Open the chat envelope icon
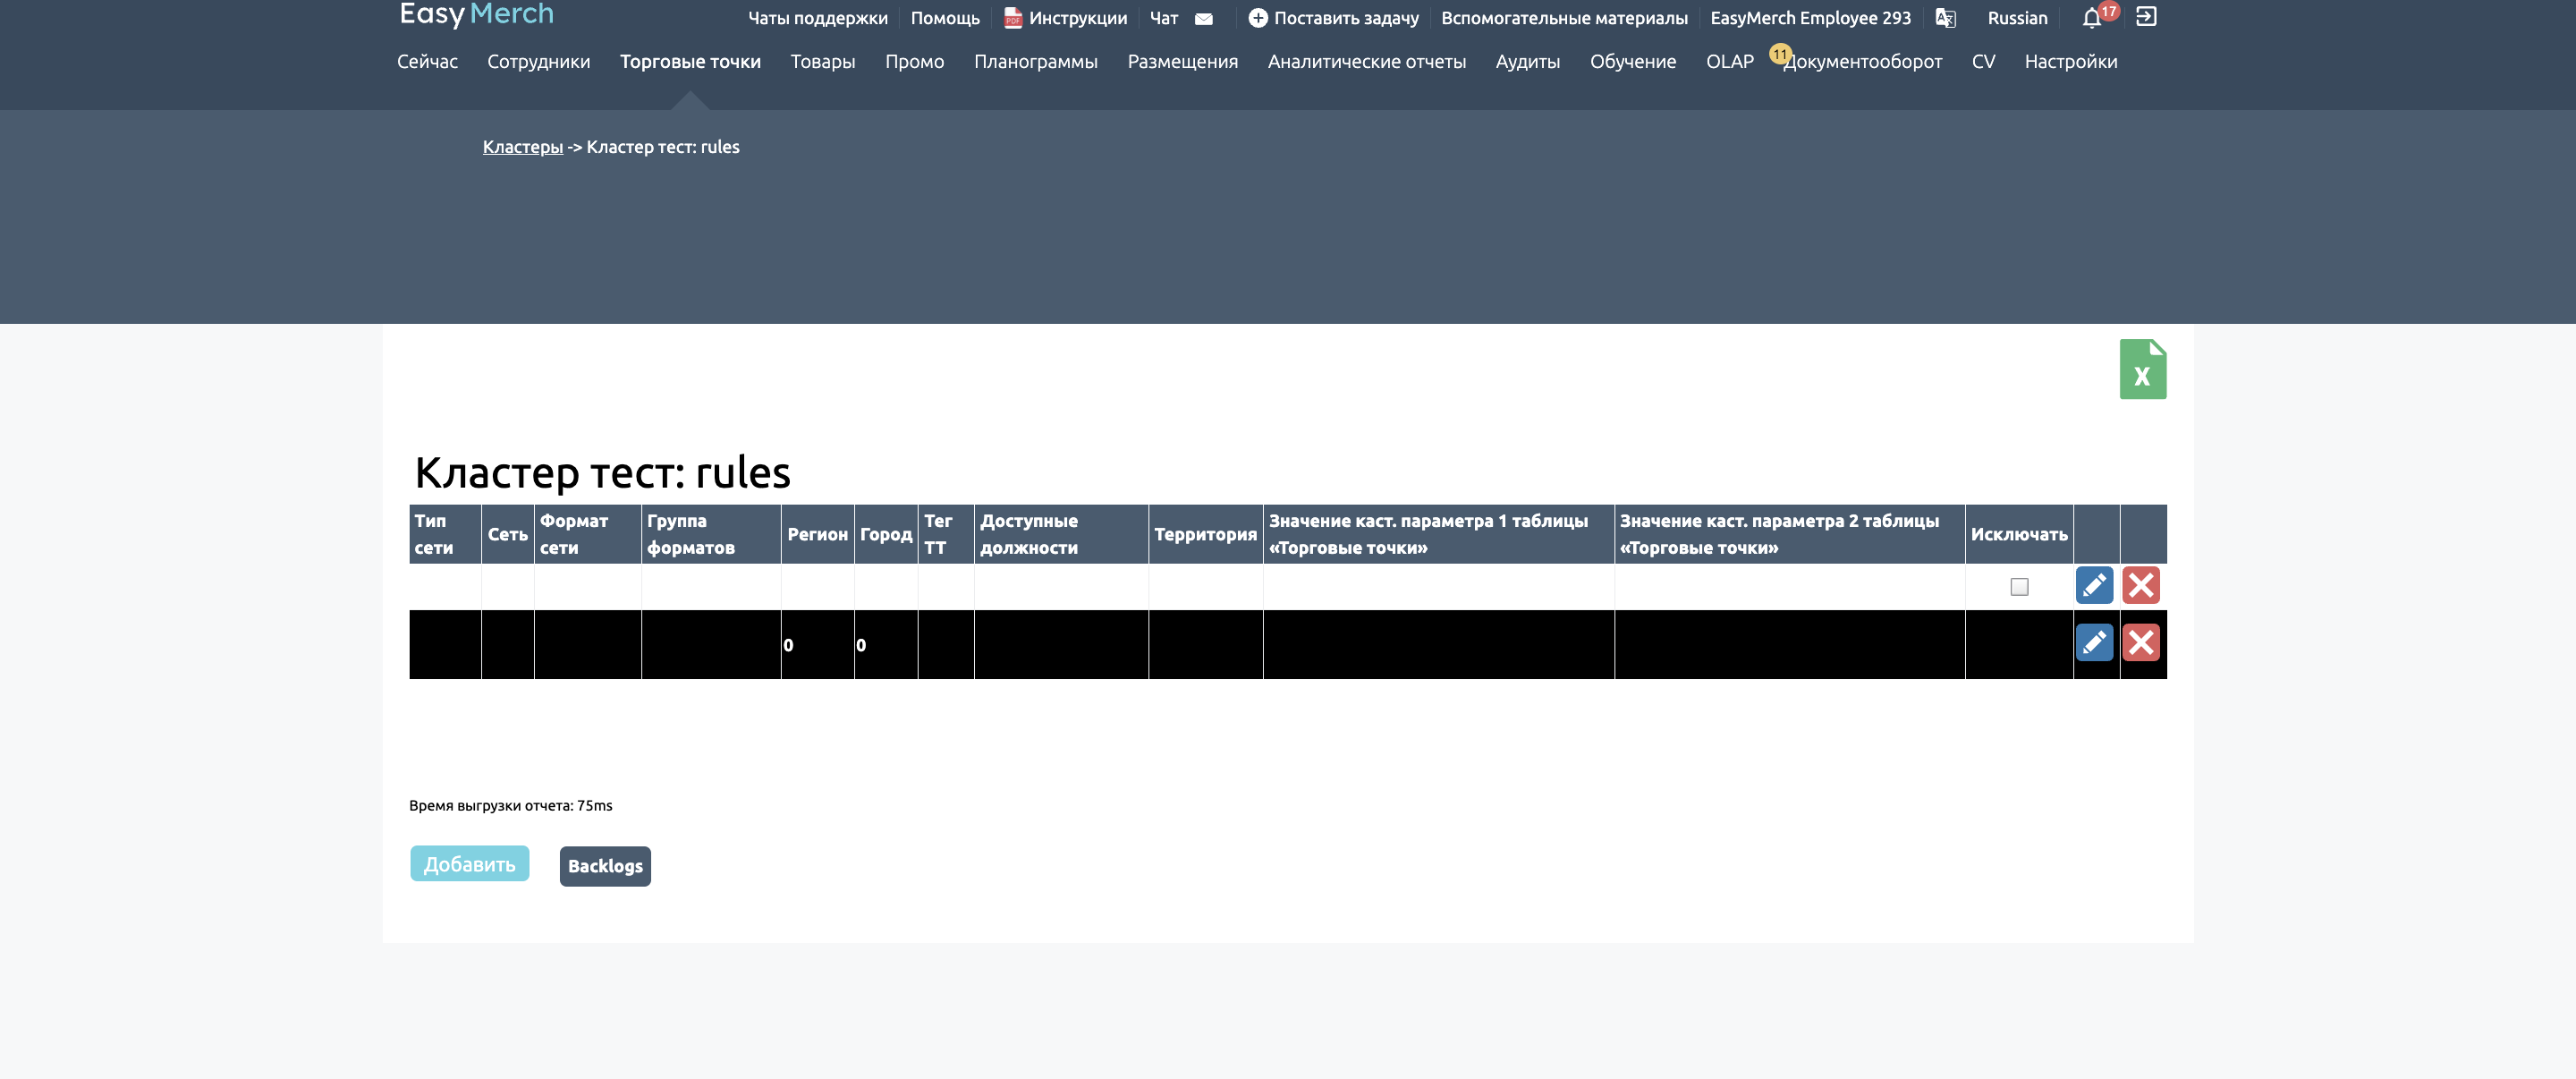 pos(1204,18)
